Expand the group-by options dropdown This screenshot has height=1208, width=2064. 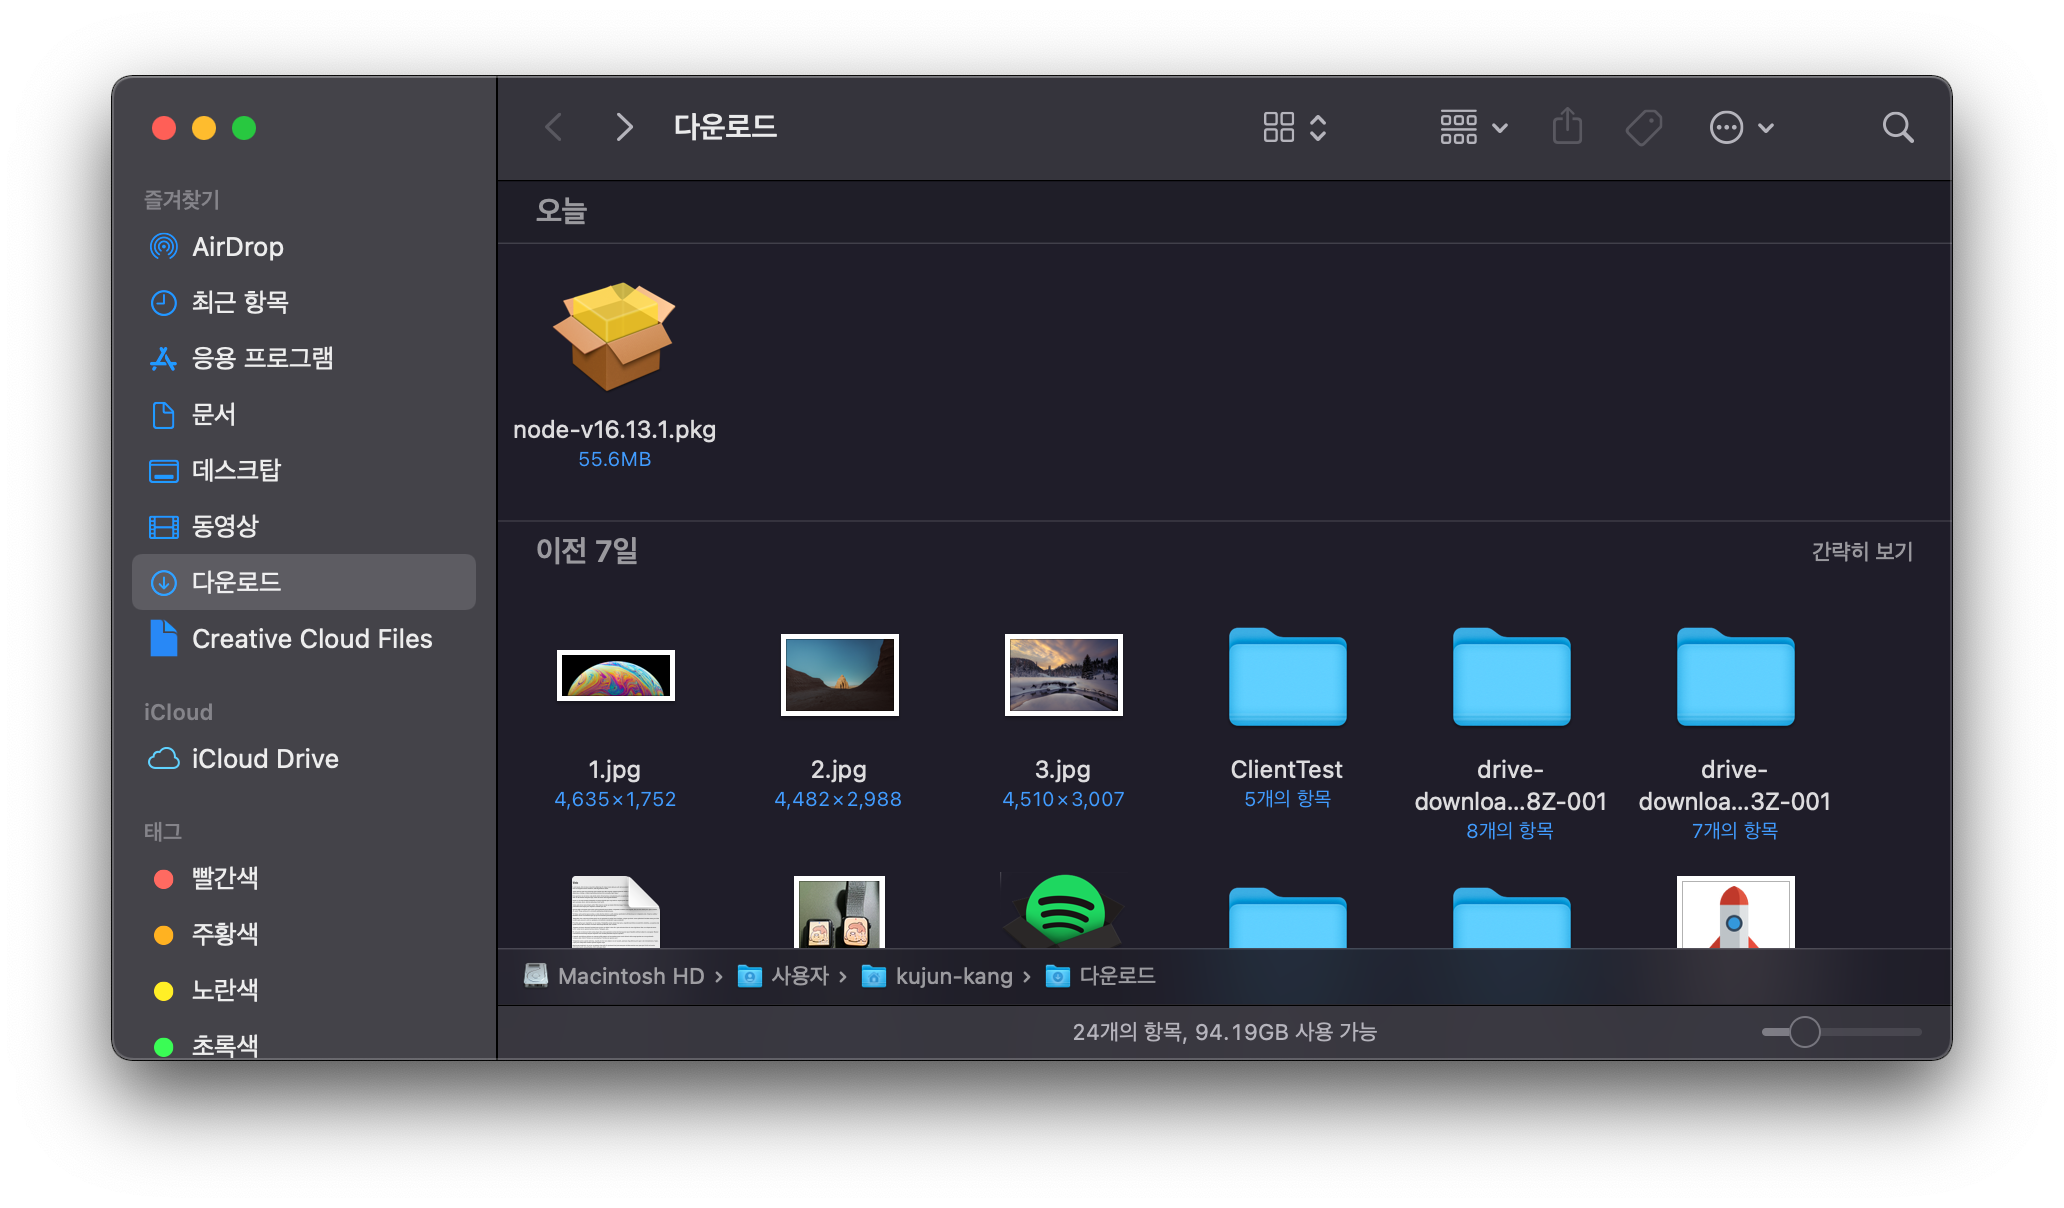pos(1473,127)
